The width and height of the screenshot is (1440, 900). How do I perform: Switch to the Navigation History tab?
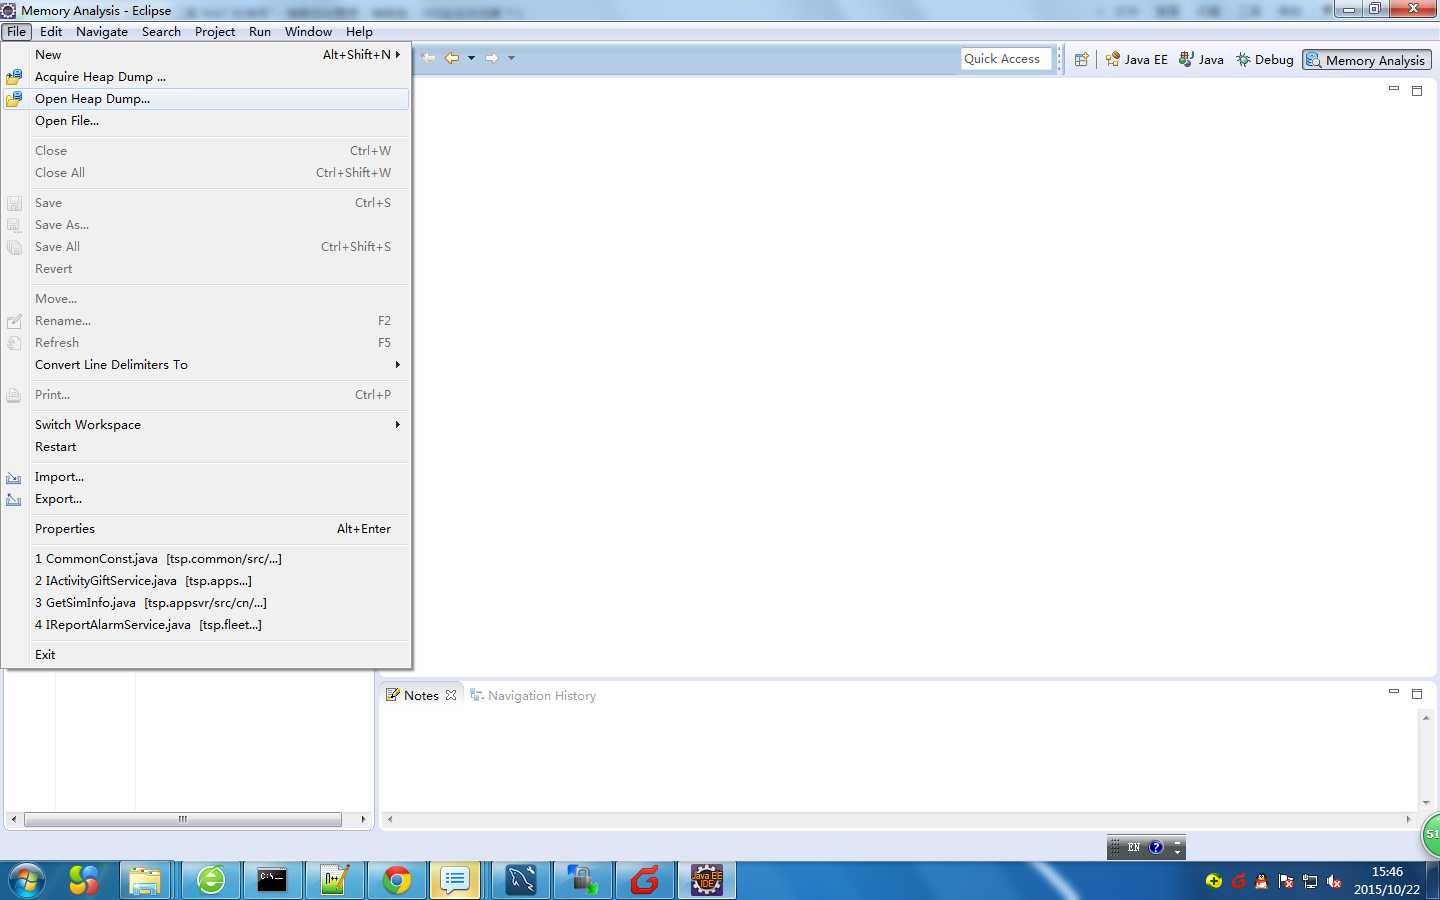533,695
